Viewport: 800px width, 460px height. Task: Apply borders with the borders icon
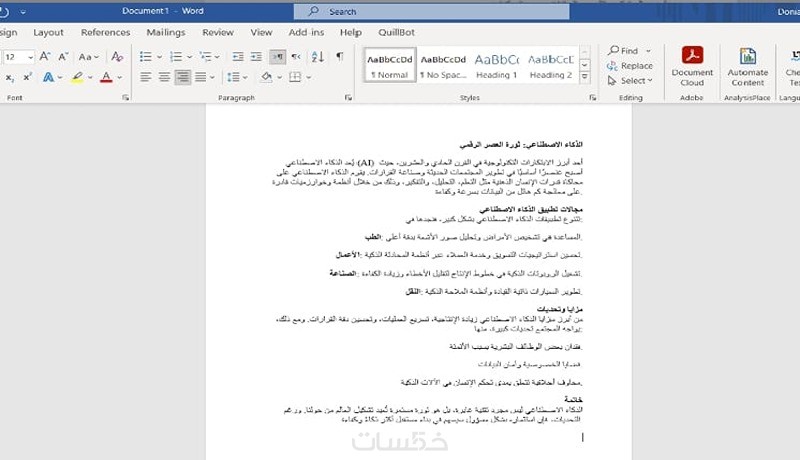[x=295, y=78]
